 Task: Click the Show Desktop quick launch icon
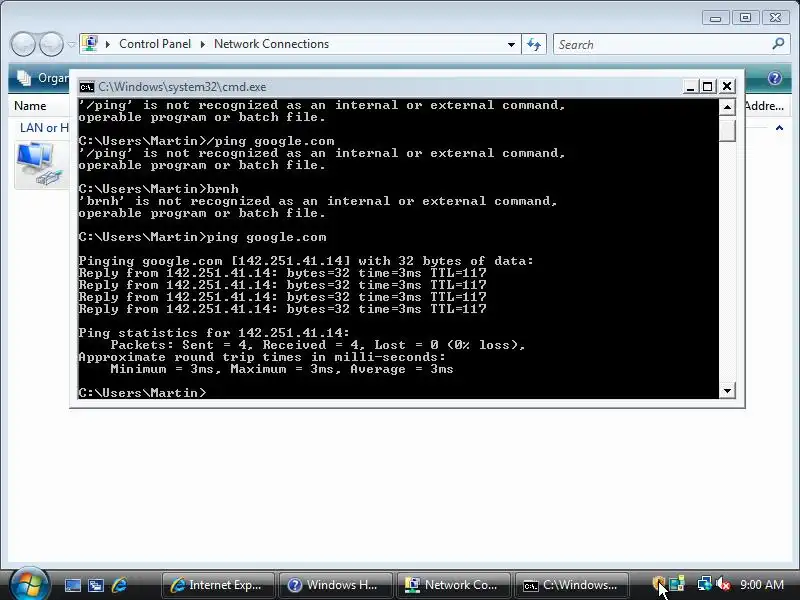[x=72, y=585]
